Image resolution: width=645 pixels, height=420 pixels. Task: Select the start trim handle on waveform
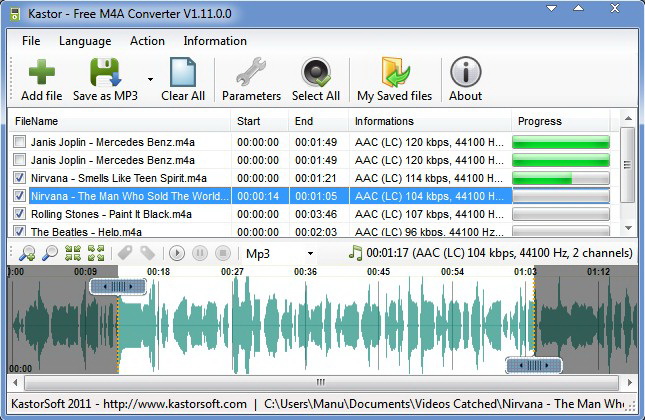(118, 286)
